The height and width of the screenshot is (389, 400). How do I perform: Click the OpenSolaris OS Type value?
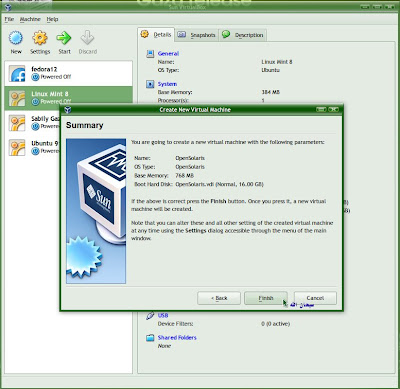pyautogui.click(x=190, y=167)
